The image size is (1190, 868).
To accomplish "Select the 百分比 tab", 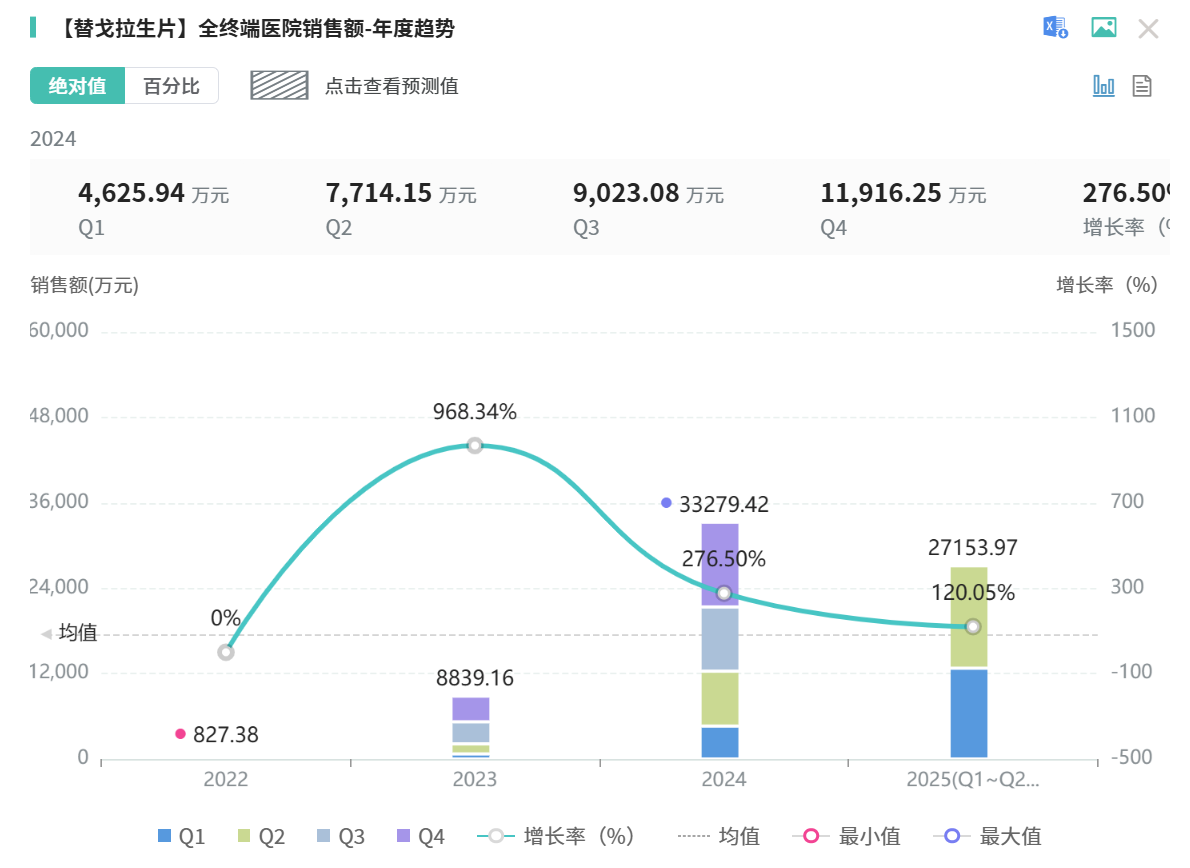I will (171, 86).
